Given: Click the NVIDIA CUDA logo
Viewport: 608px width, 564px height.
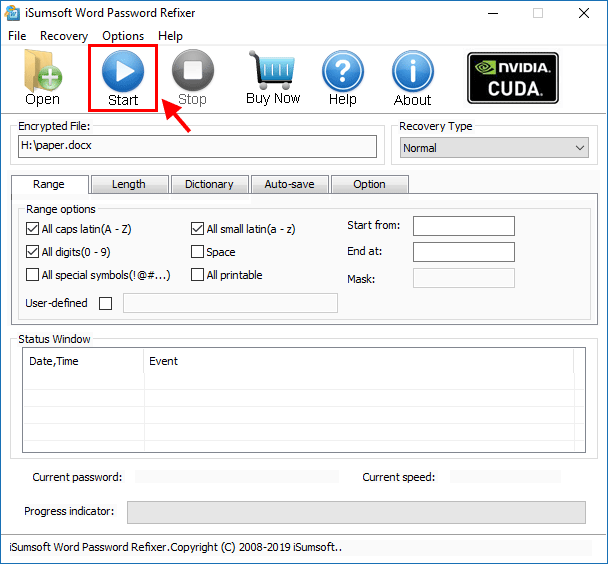Looking at the screenshot, I should click(x=513, y=78).
